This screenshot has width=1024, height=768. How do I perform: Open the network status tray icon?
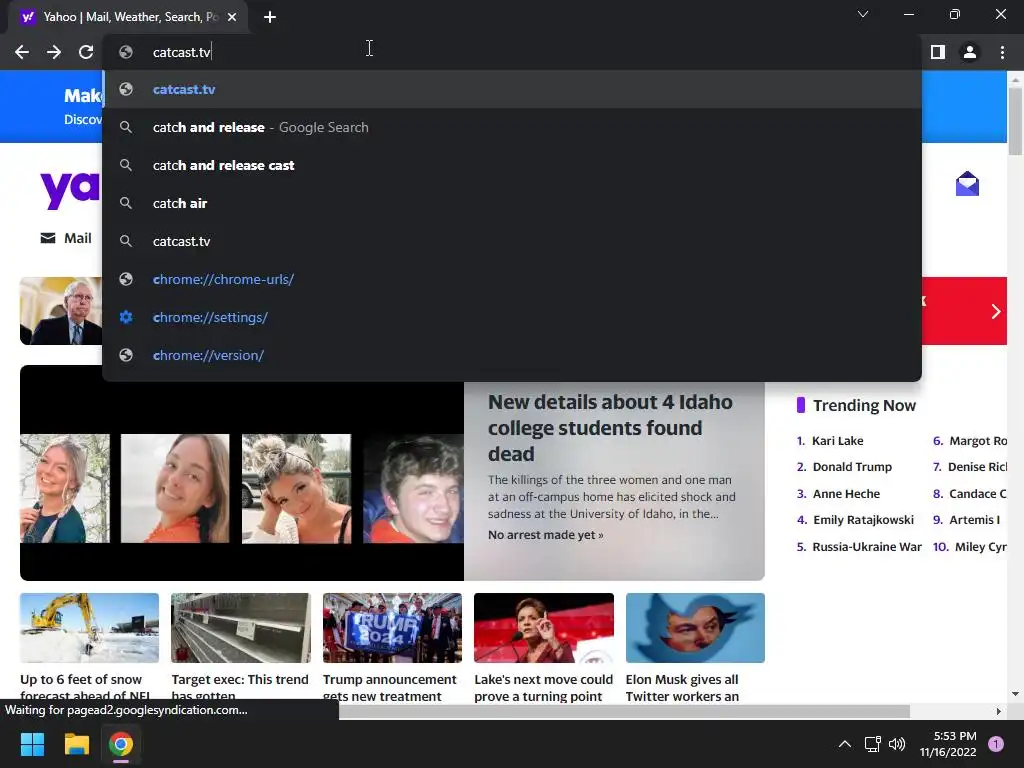coord(872,744)
